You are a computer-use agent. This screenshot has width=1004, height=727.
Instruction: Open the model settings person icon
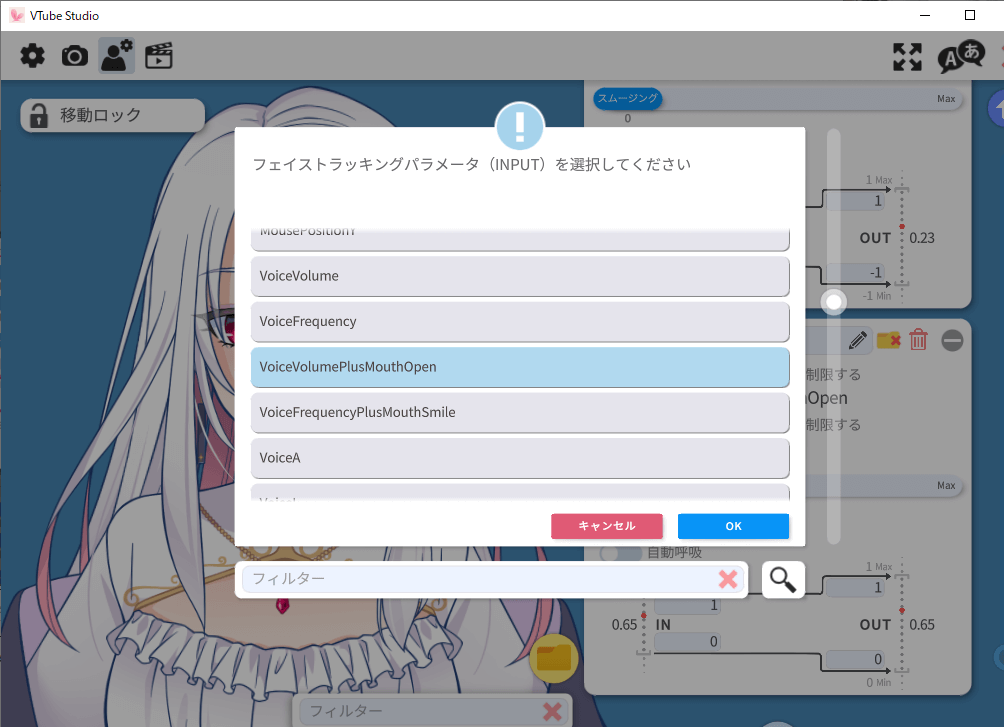pyautogui.click(x=117, y=56)
